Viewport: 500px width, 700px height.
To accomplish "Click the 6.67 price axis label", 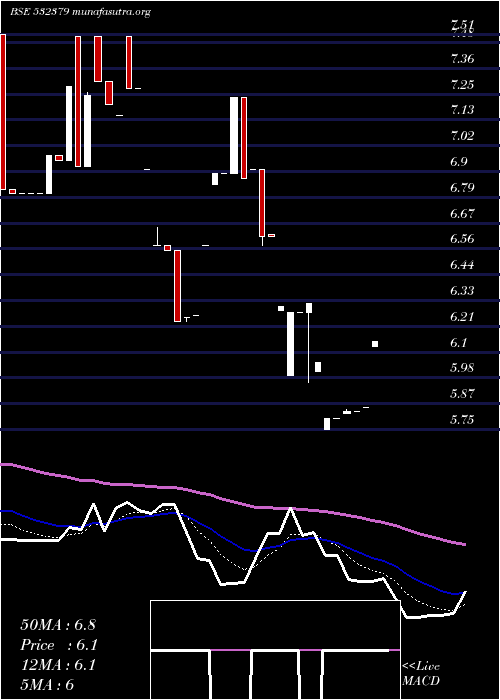I will (462, 213).
